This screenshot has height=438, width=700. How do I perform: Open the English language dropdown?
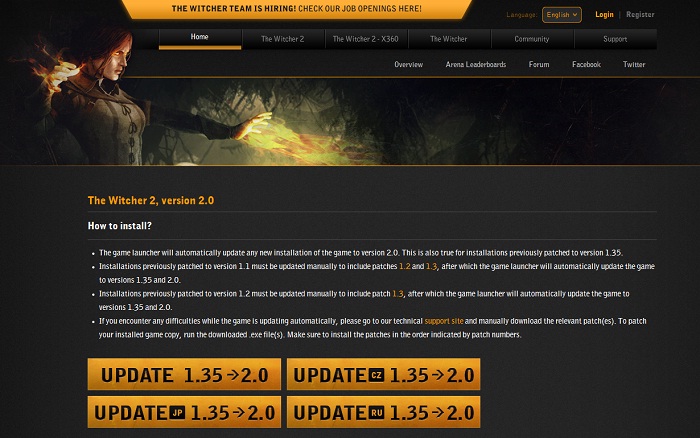coord(562,15)
